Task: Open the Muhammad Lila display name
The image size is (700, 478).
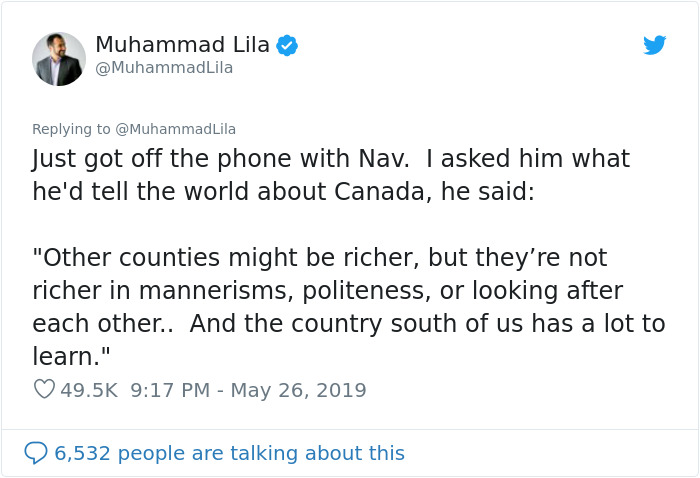Action: (183, 44)
